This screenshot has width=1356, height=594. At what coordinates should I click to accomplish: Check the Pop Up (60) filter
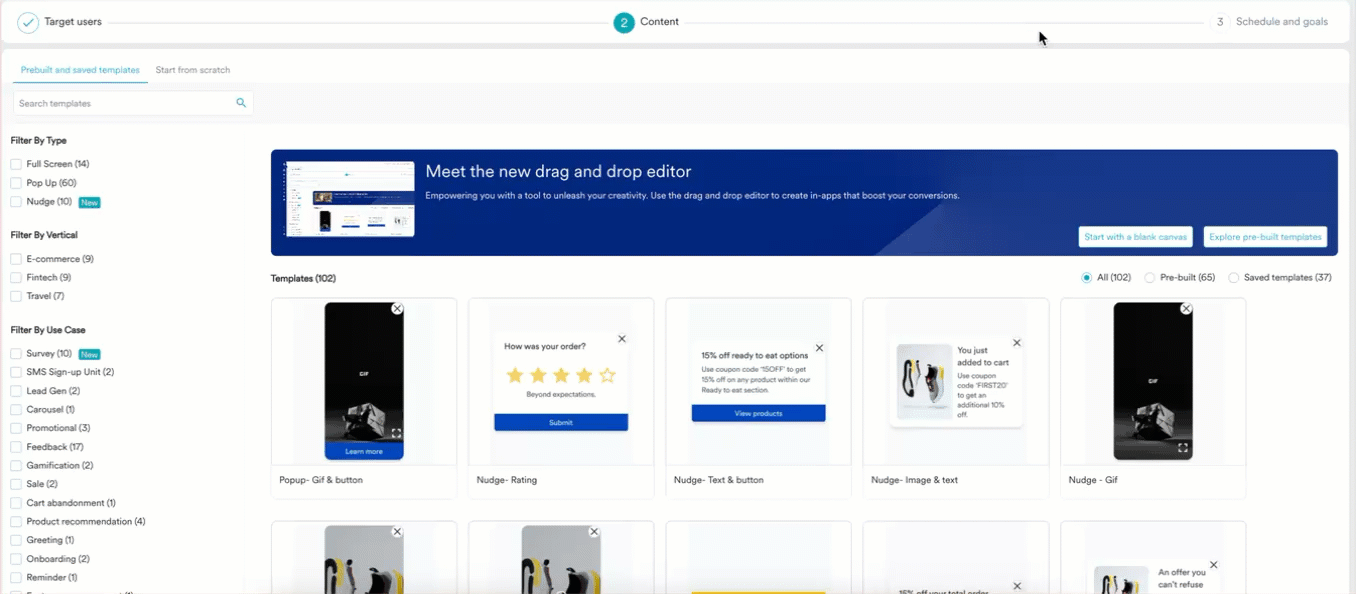pyautogui.click(x=16, y=183)
